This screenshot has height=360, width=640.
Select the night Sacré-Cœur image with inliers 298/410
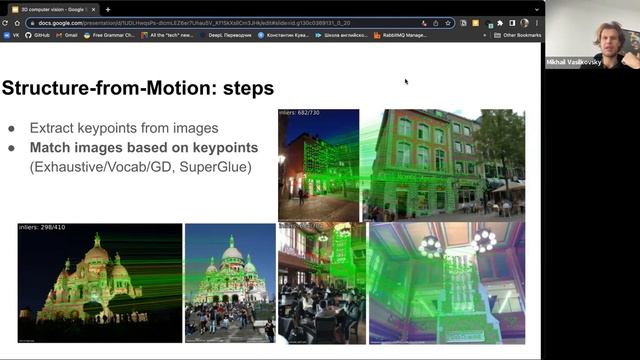click(100, 283)
